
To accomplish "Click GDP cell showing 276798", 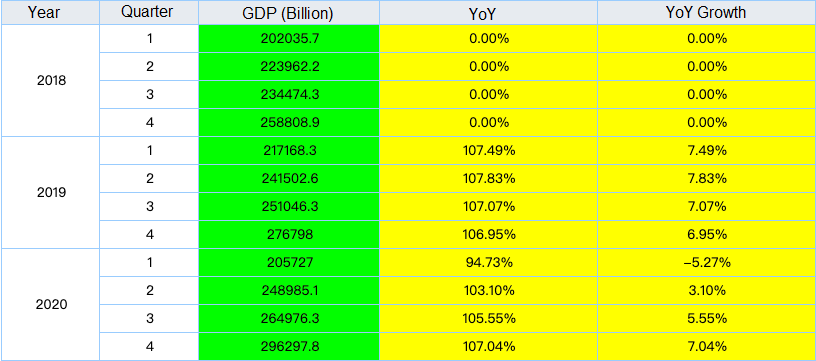I will [289, 235].
